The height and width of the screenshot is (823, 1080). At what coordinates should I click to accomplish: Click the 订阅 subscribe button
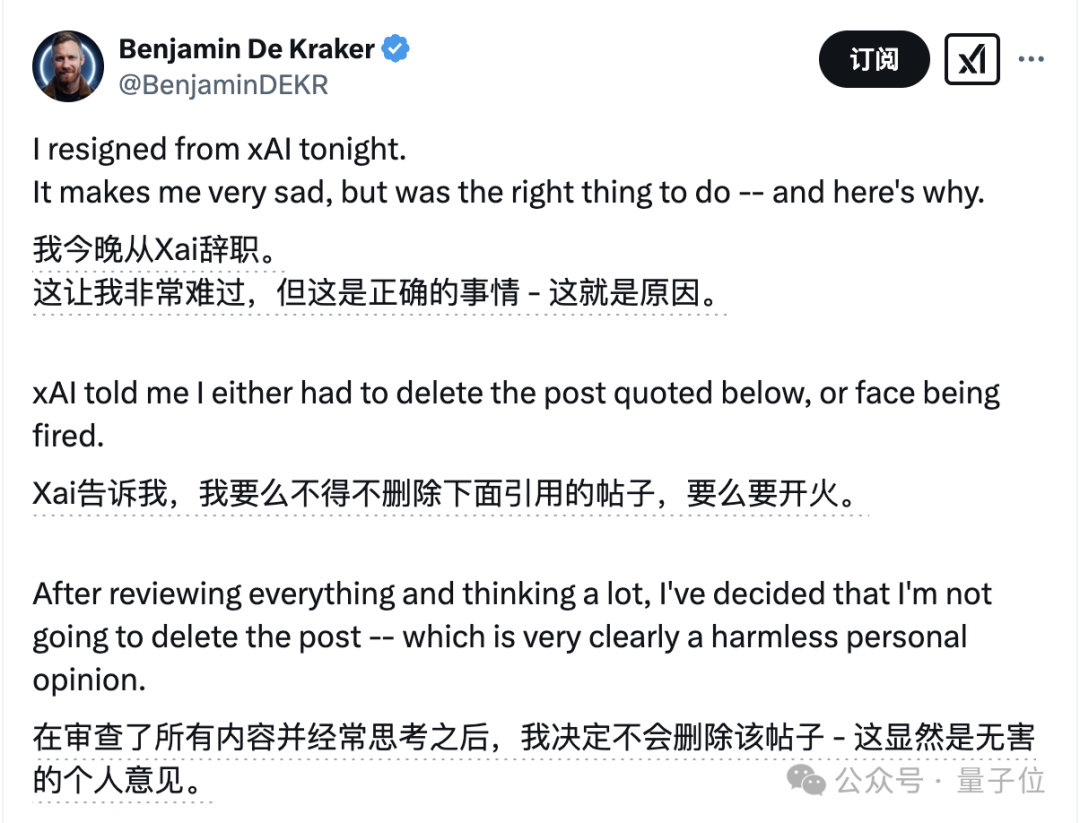tap(874, 59)
